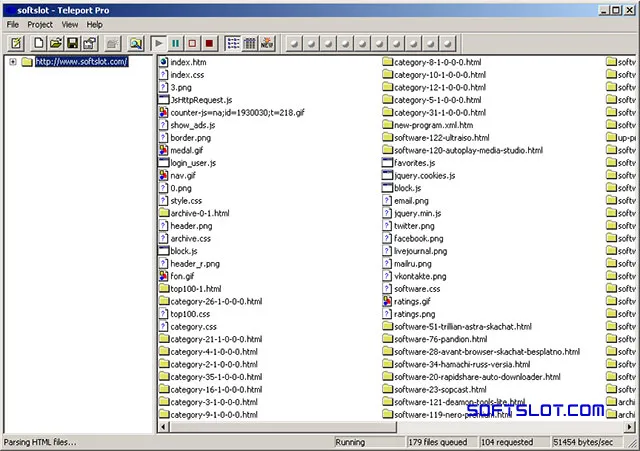Select the index.htm file entry
This screenshot has height=451, width=640.
(188, 62)
